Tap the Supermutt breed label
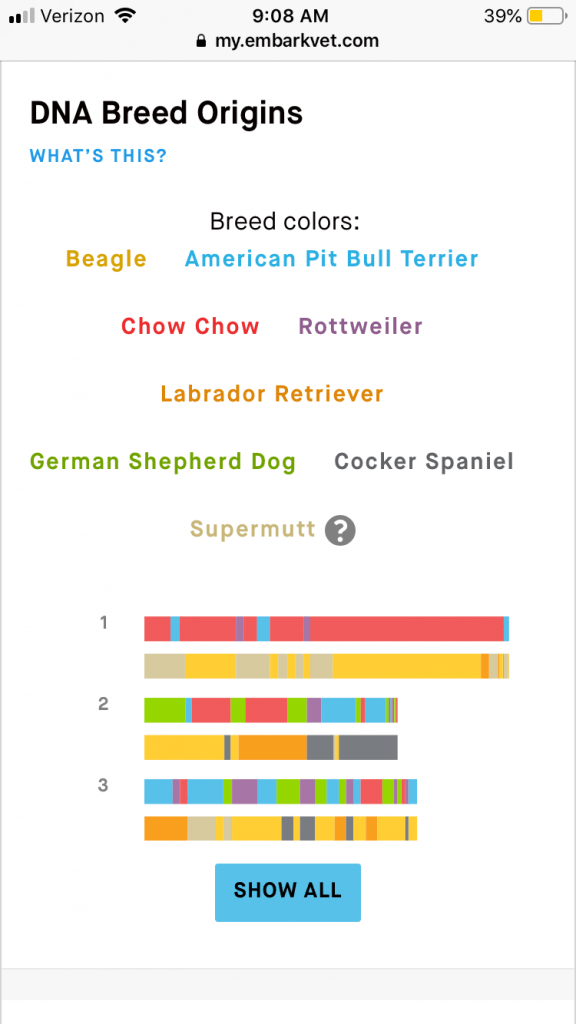The image size is (576, 1024). coord(253,528)
